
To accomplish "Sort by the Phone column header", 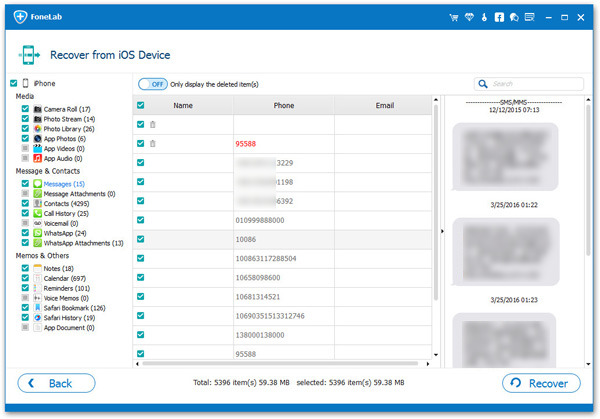I will coord(284,105).
